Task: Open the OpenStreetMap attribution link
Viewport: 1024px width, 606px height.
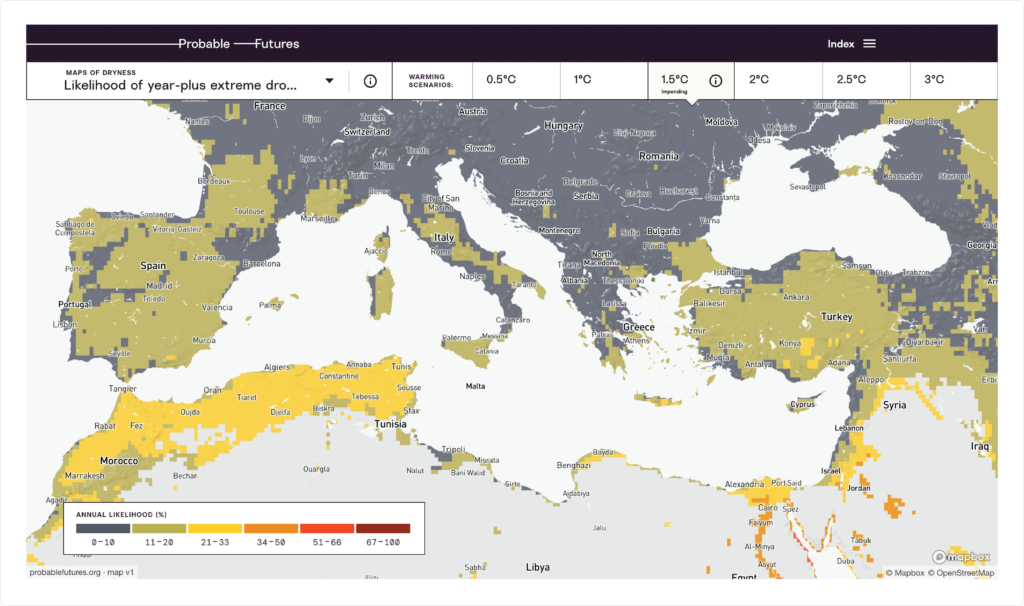Action: [x=961, y=573]
